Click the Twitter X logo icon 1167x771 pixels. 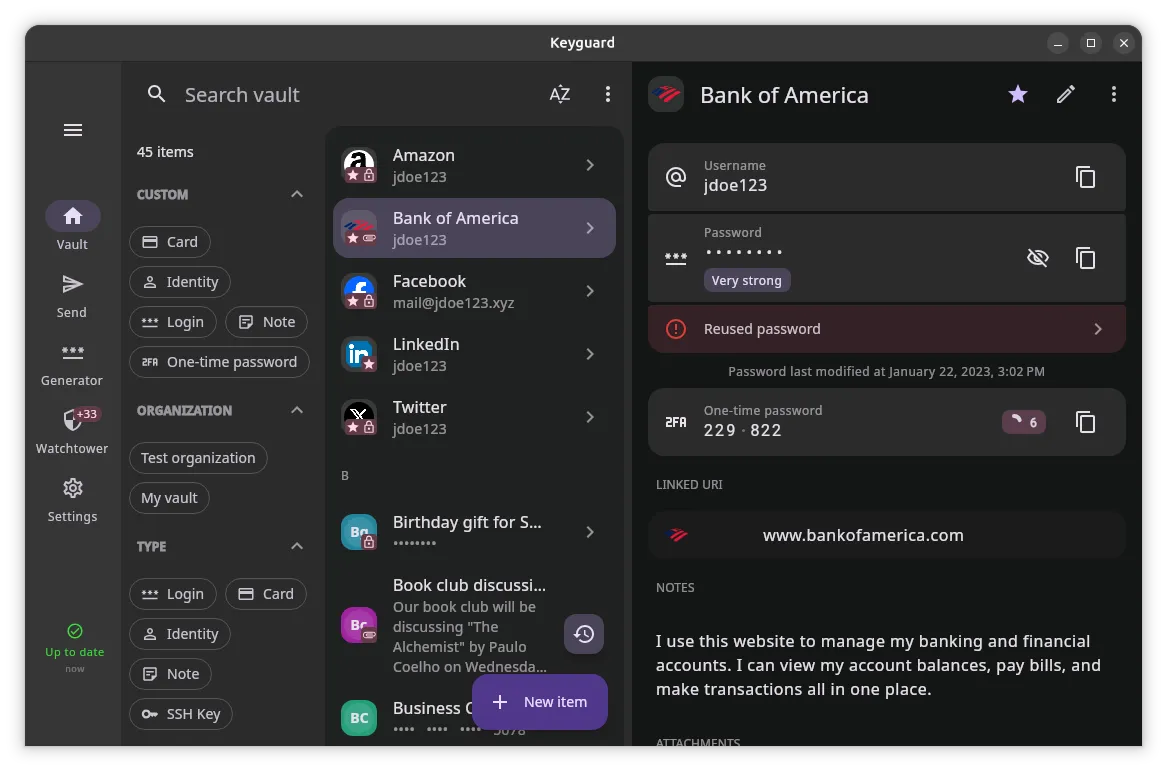coord(359,418)
